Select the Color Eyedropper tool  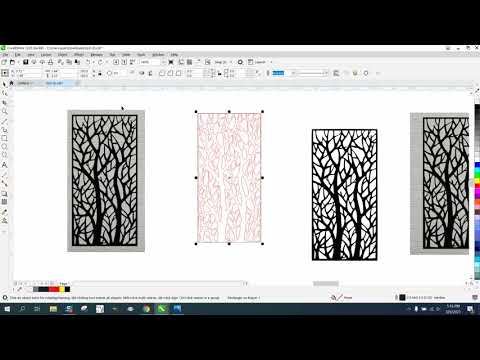pos(4,211)
